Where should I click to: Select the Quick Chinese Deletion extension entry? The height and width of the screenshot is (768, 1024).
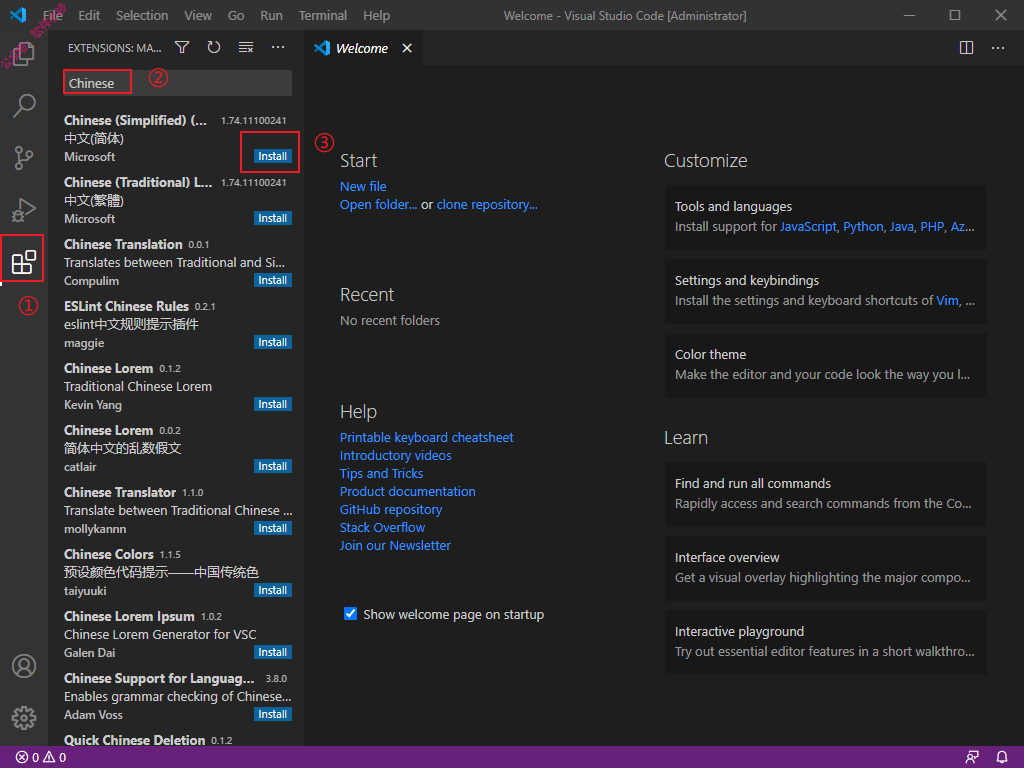click(178, 740)
